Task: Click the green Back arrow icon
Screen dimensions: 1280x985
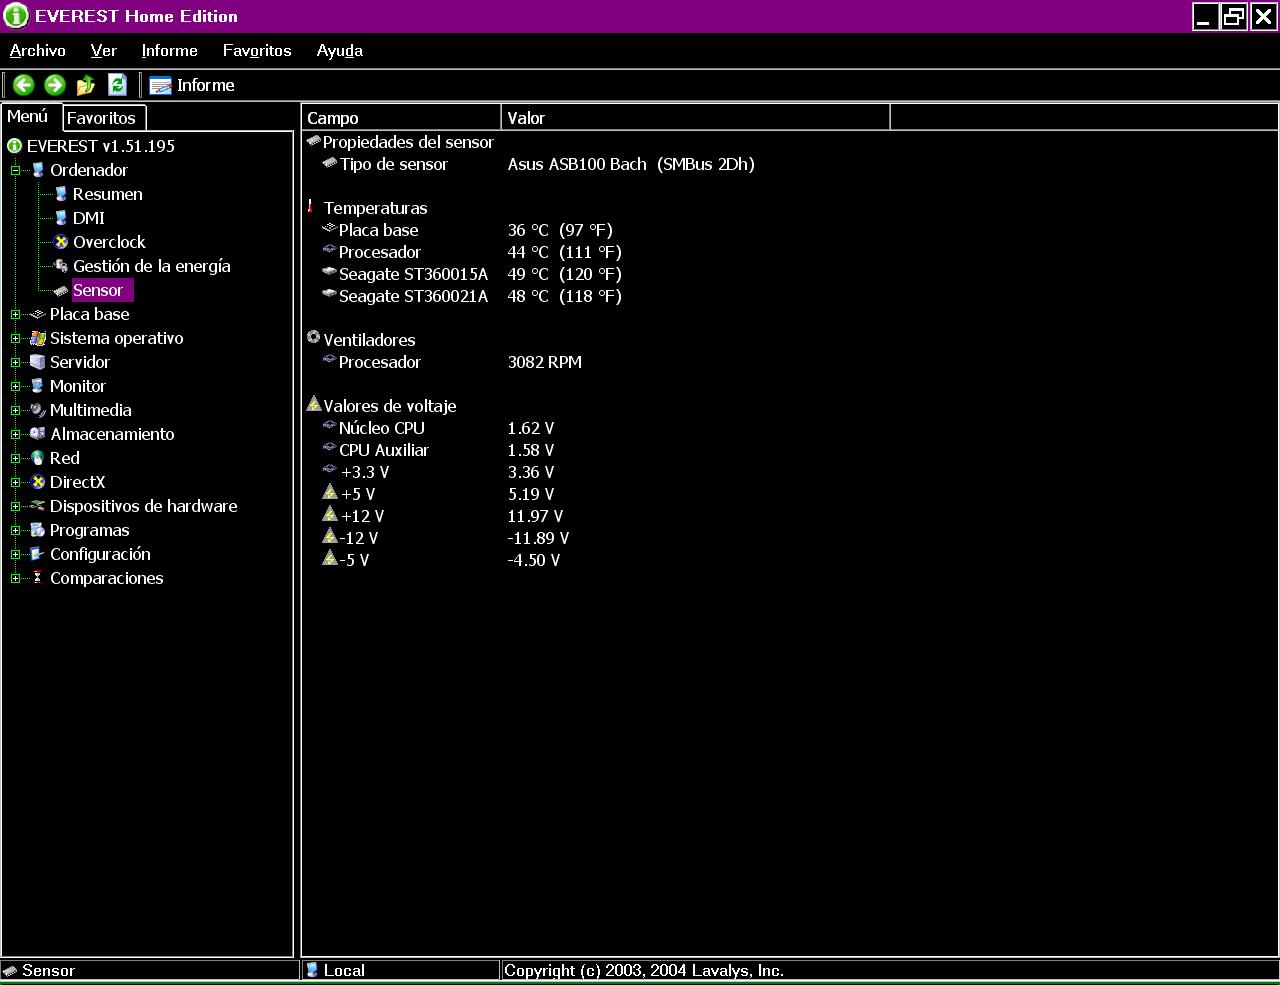Action: [24, 85]
